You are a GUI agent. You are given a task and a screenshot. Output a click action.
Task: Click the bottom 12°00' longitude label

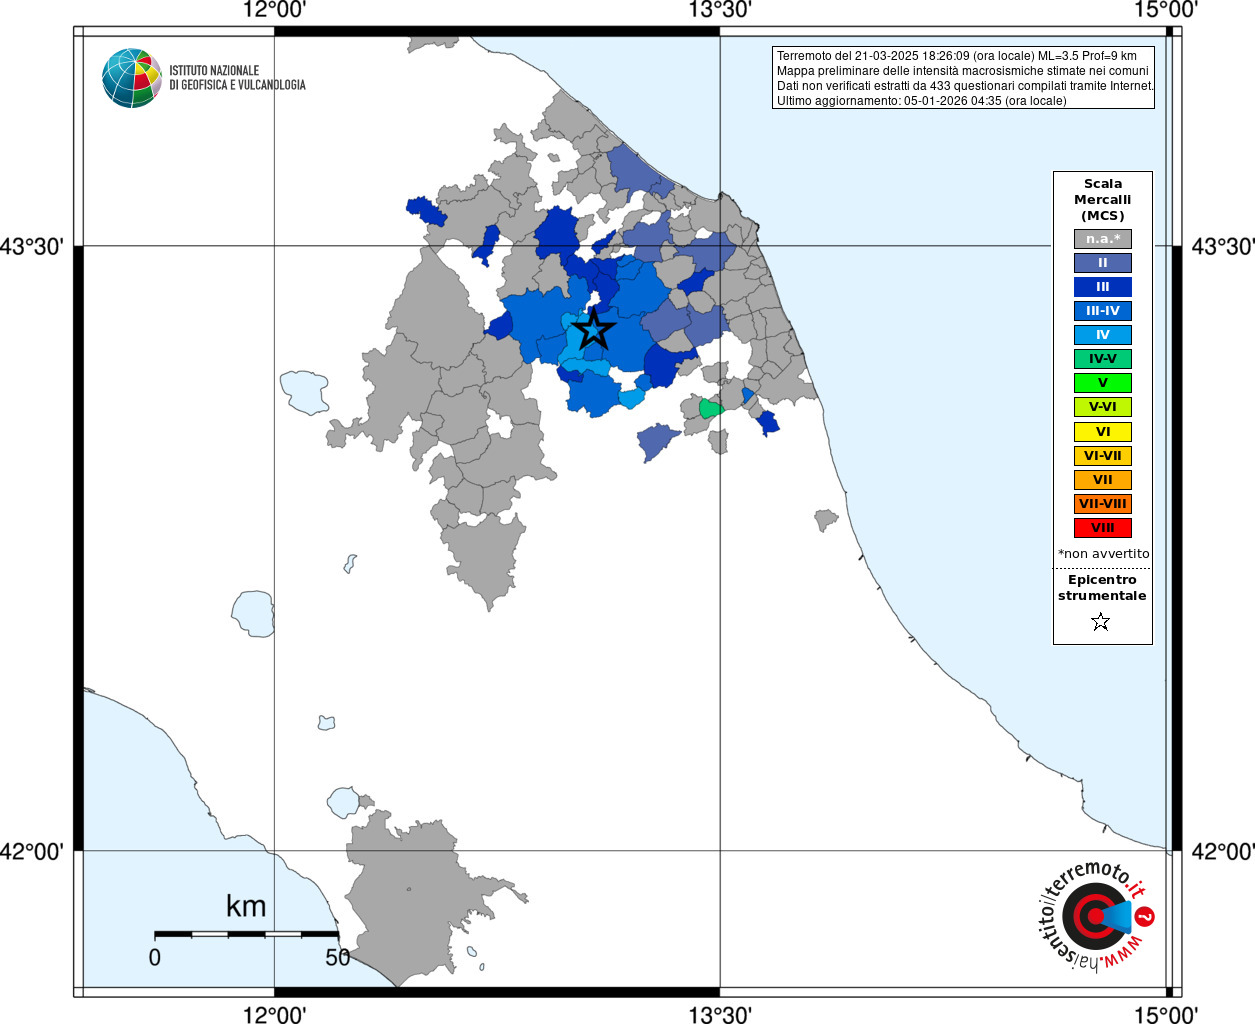[274, 1014]
